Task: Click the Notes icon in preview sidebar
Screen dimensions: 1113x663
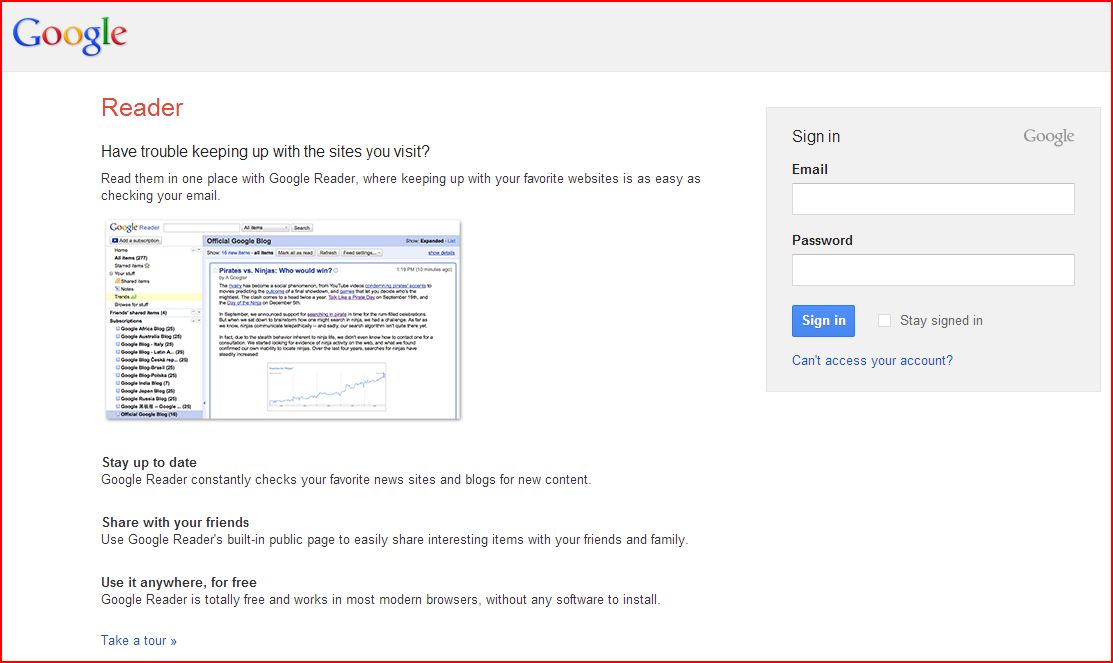Action: pos(117,289)
